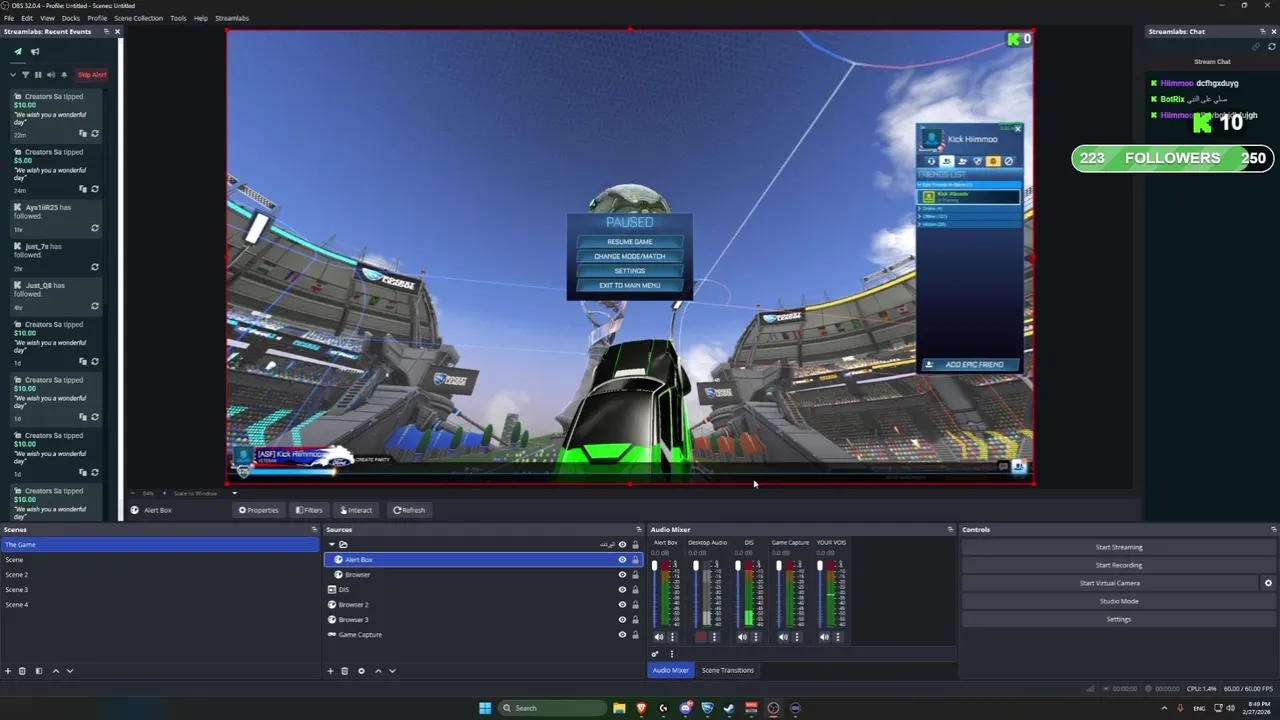
Task: Unlock the Browser 3 source
Action: coord(635,620)
